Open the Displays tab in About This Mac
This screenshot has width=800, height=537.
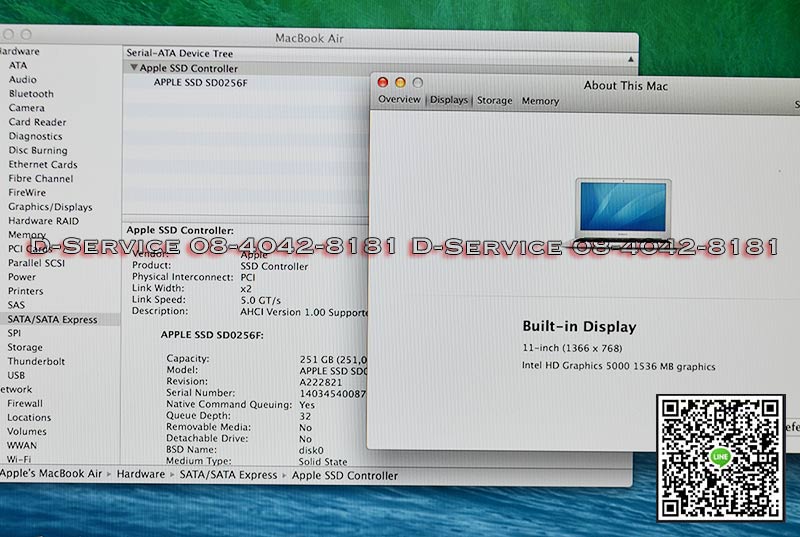(449, 100)
